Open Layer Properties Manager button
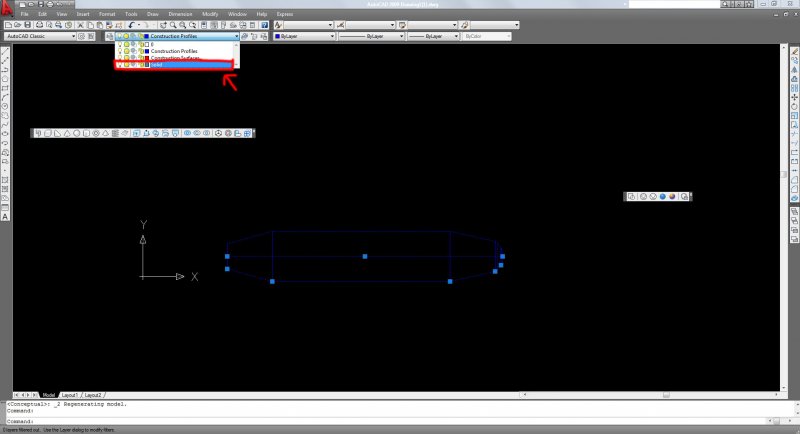 [x=110, y=36]
